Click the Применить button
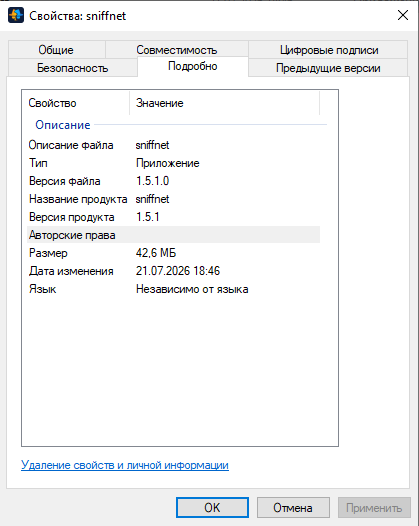Viewport: 419px width, 526px height. click(x=374, y=508)
